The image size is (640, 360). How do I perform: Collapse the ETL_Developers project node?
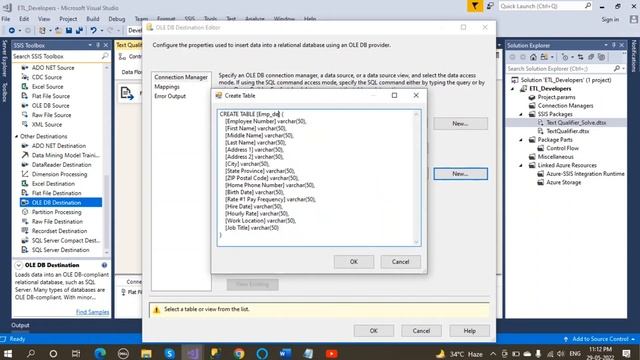coord(513,89)
